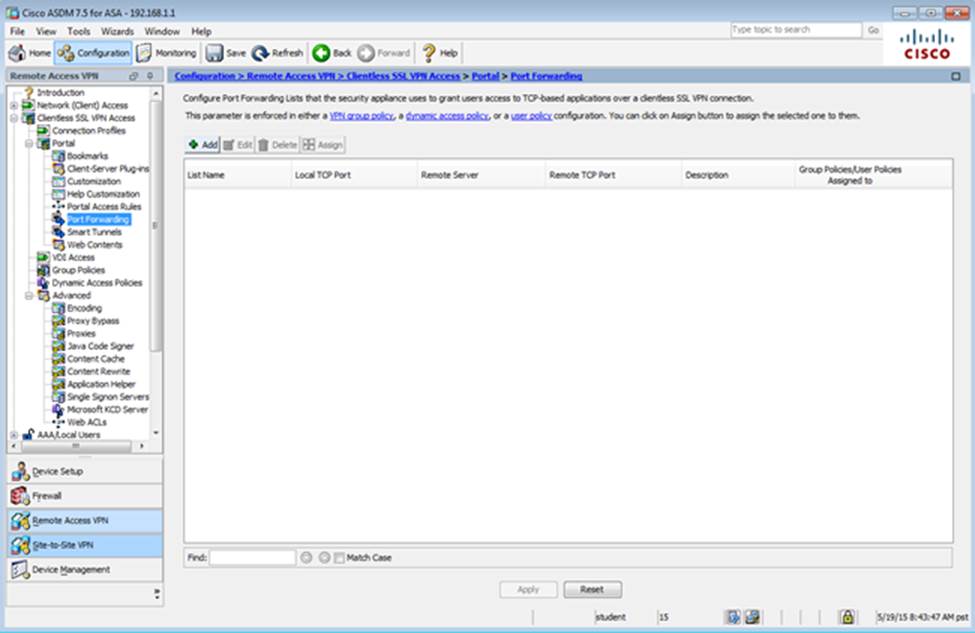The image size is (975, 633).
Task: Click the Save toolbar icon
Action: point(214,53)
